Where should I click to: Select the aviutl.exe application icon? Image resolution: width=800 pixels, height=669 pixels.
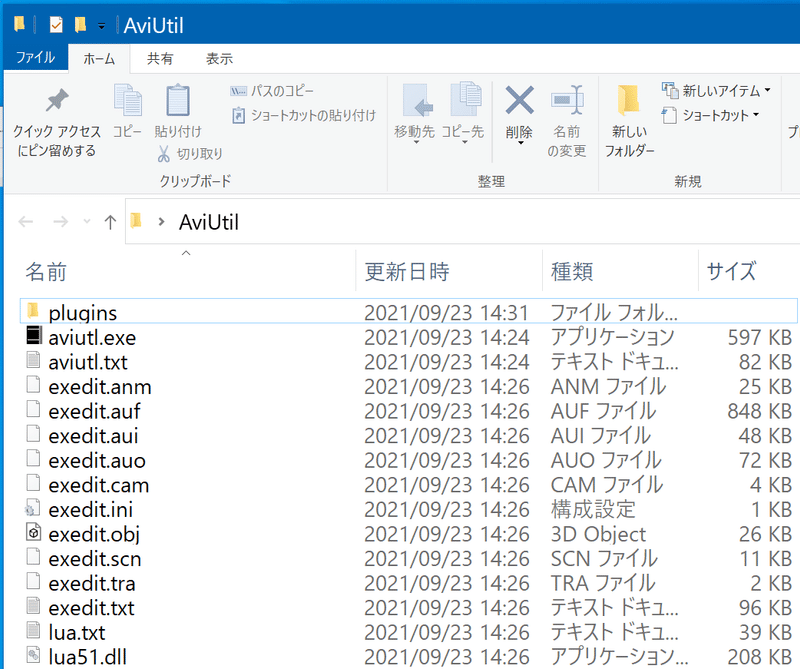[34, 335]
